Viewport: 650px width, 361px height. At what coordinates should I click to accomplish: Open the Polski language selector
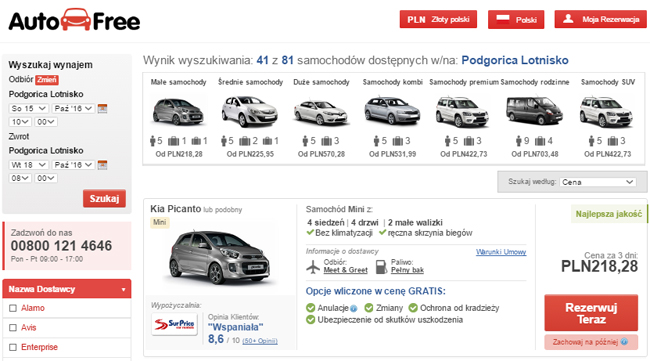(516, 19)
